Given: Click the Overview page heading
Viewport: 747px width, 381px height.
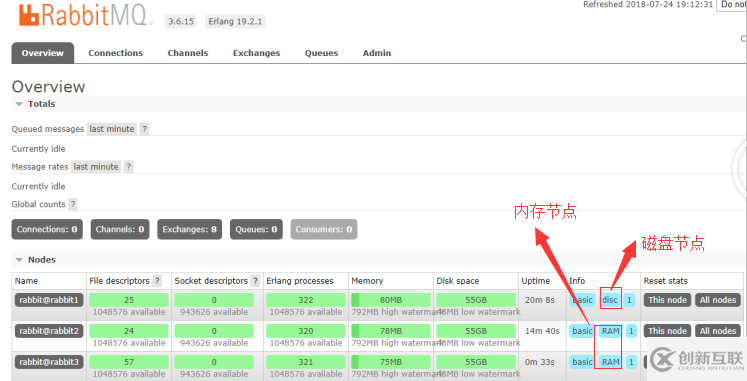Looking at the screenshot, I should tap(49, 87).
